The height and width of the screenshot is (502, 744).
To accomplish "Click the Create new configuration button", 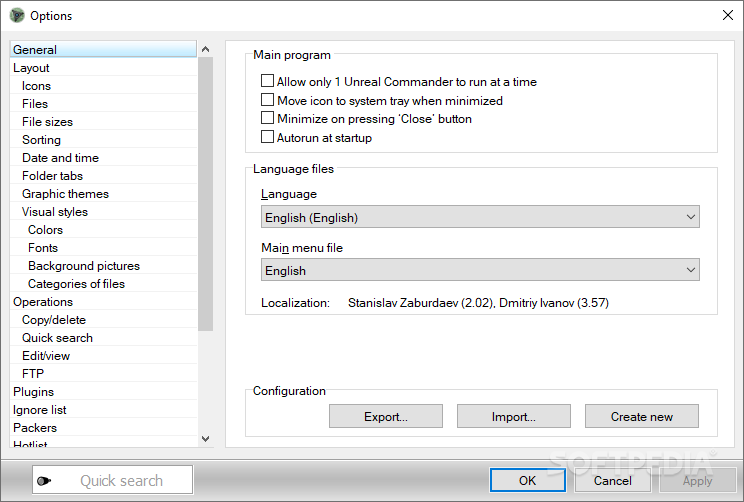I will 642,416.
